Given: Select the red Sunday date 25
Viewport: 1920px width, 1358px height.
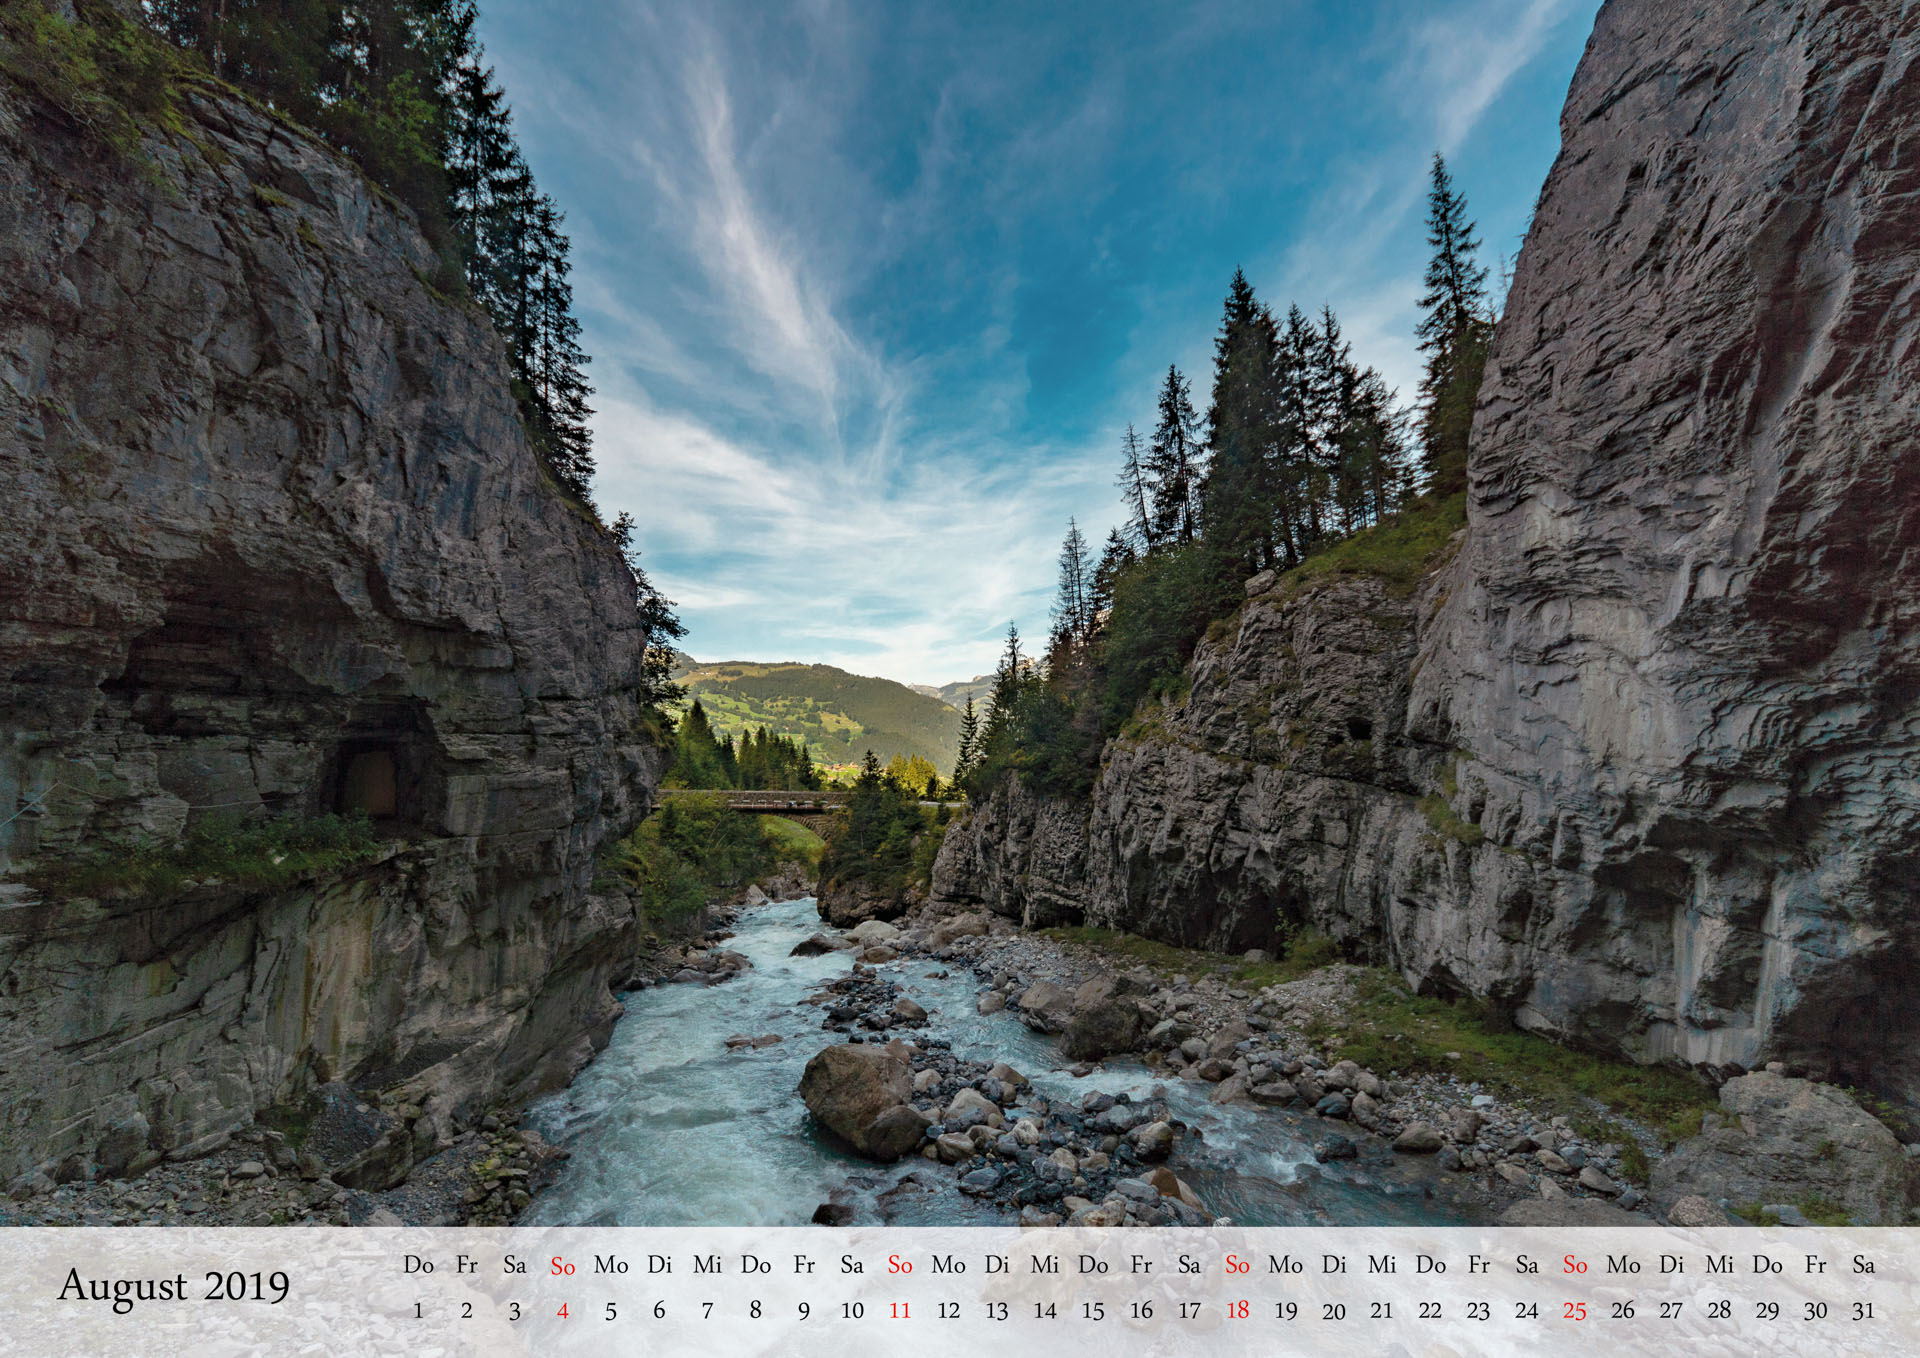Looking at the screenshot, I should point(1575,1310).
